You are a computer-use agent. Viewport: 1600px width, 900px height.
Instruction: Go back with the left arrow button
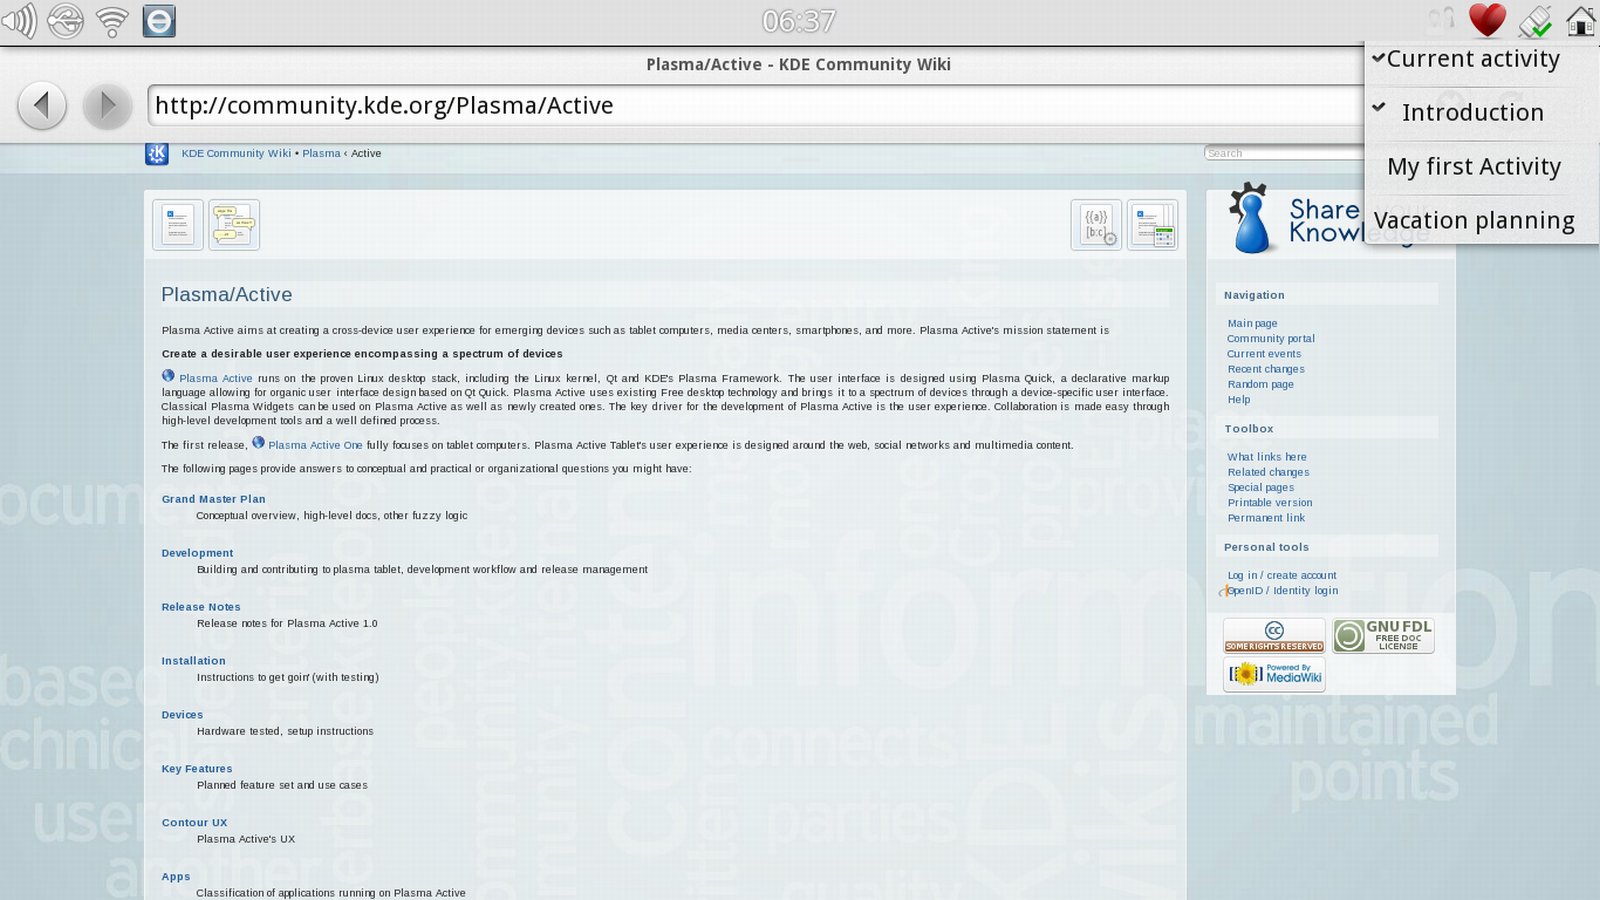click(x=42, y=105)
